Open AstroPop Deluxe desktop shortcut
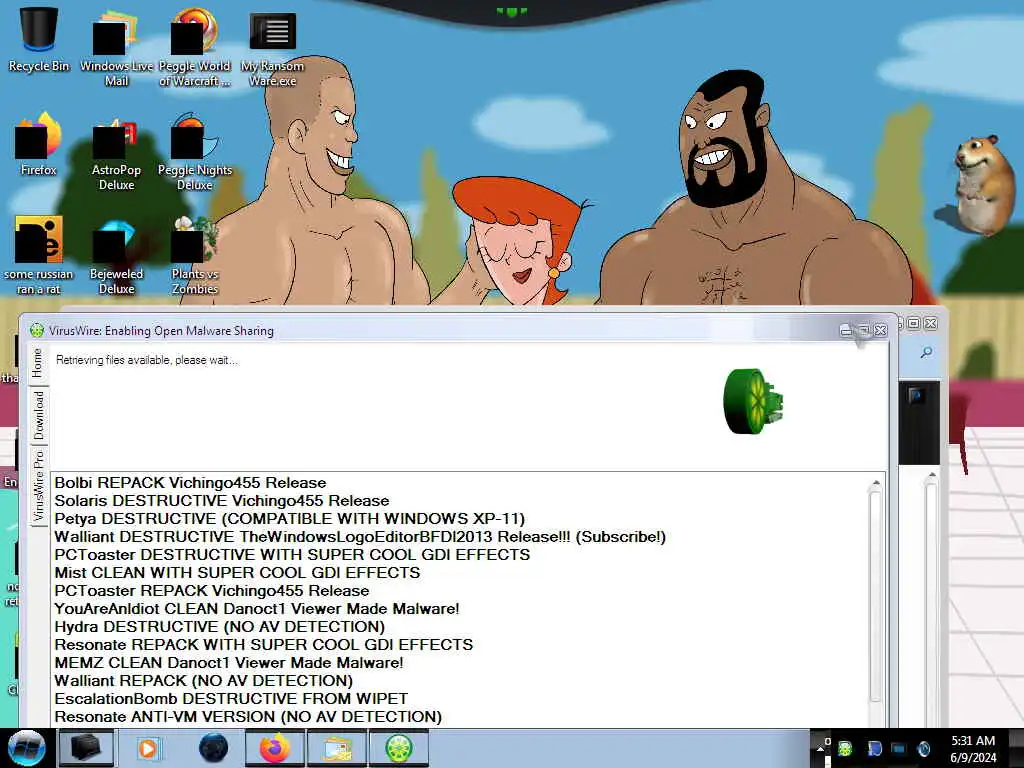 pos(116,152)
